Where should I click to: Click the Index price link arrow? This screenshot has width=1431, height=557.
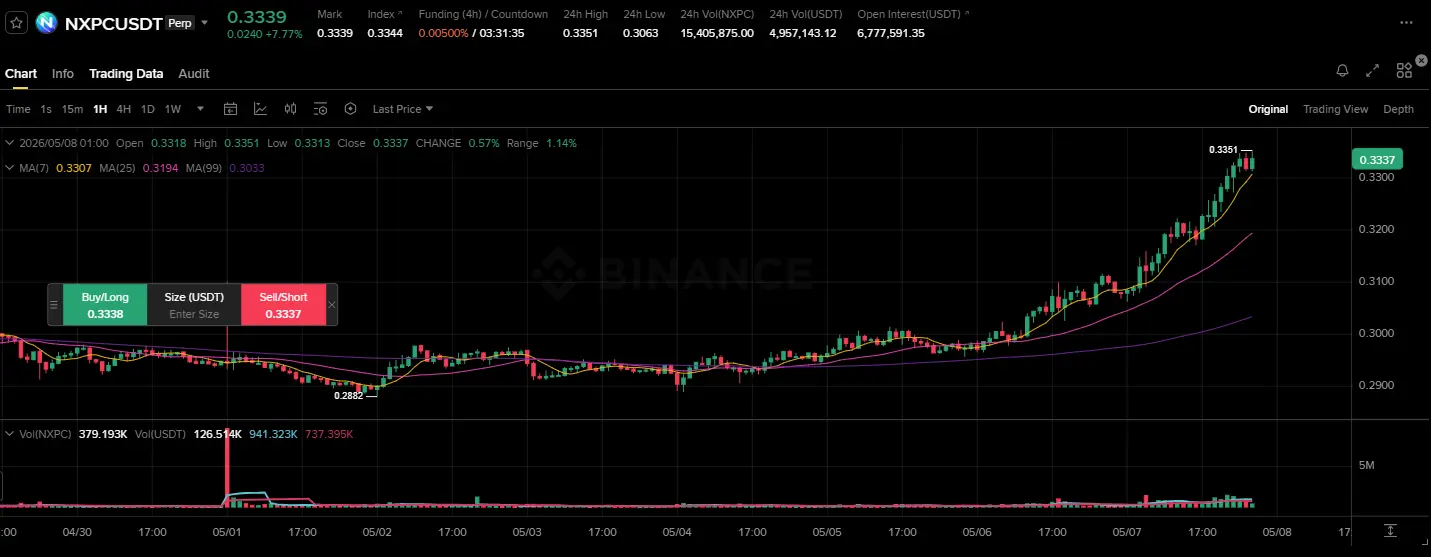(x=400, y=14)
